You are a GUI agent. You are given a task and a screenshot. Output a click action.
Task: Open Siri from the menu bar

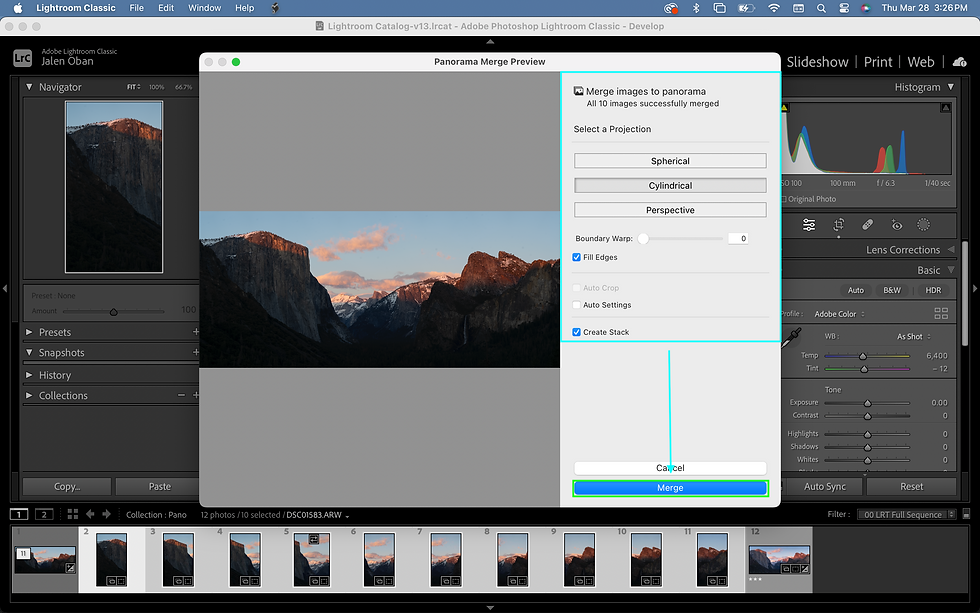[866, 8]
